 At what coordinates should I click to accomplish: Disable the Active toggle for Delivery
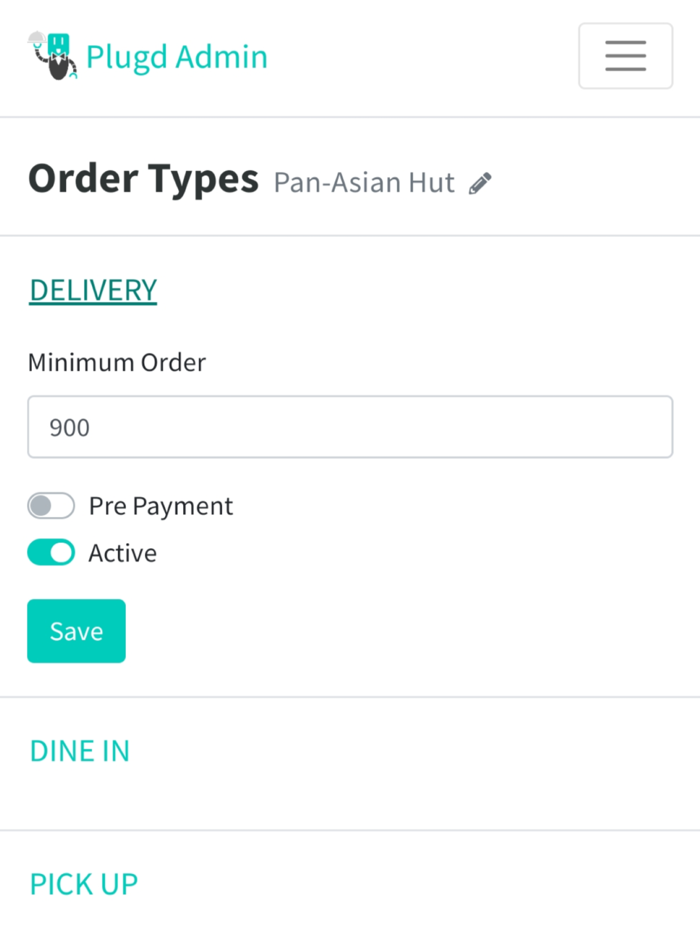point(50,552)
